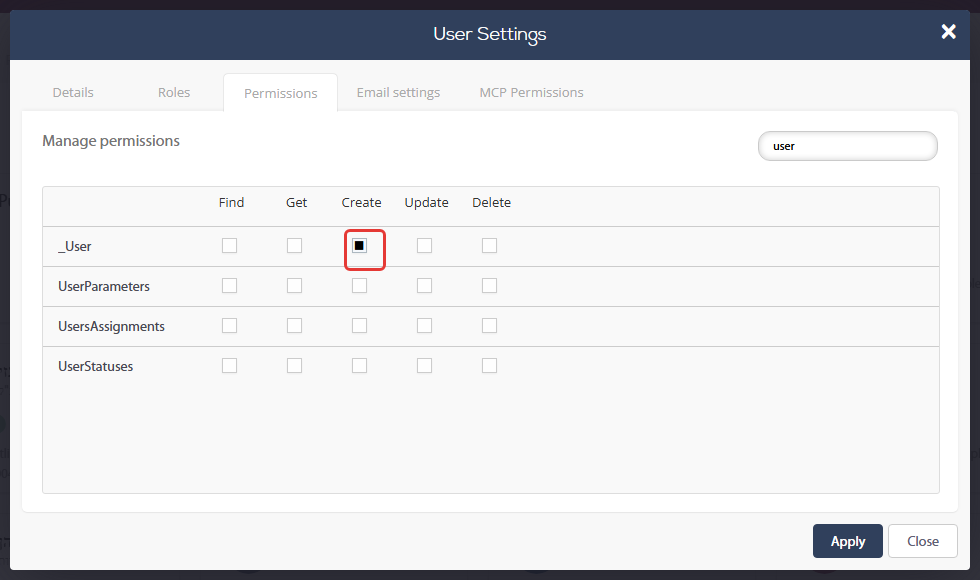
Task: Check Delete for UserParameters
Action: [489, 286]
